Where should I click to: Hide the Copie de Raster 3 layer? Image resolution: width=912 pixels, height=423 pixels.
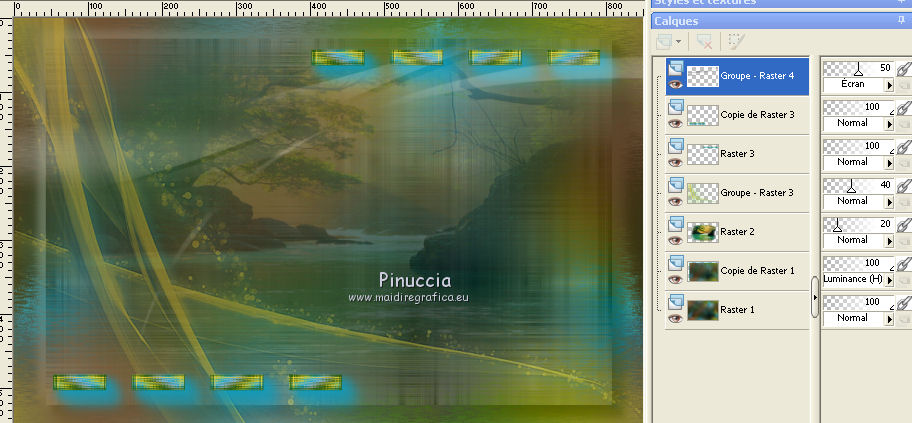675,123
